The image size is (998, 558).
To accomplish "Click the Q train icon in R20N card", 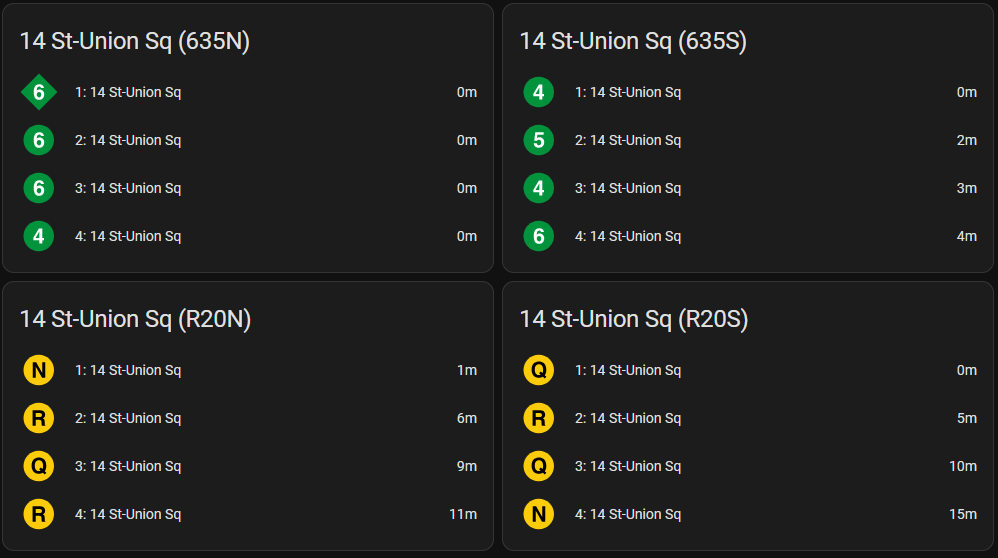I will (39, 466).
